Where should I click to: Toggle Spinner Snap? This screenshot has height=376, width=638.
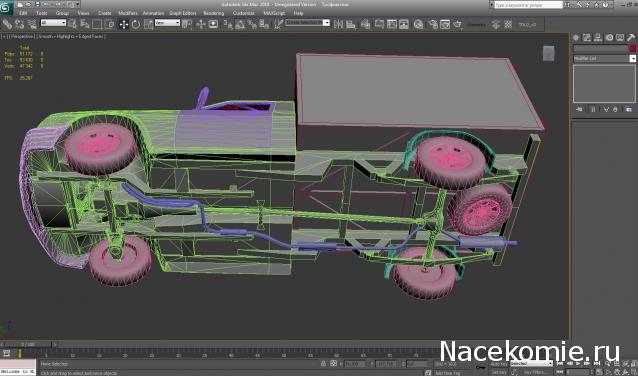(264, 25)
